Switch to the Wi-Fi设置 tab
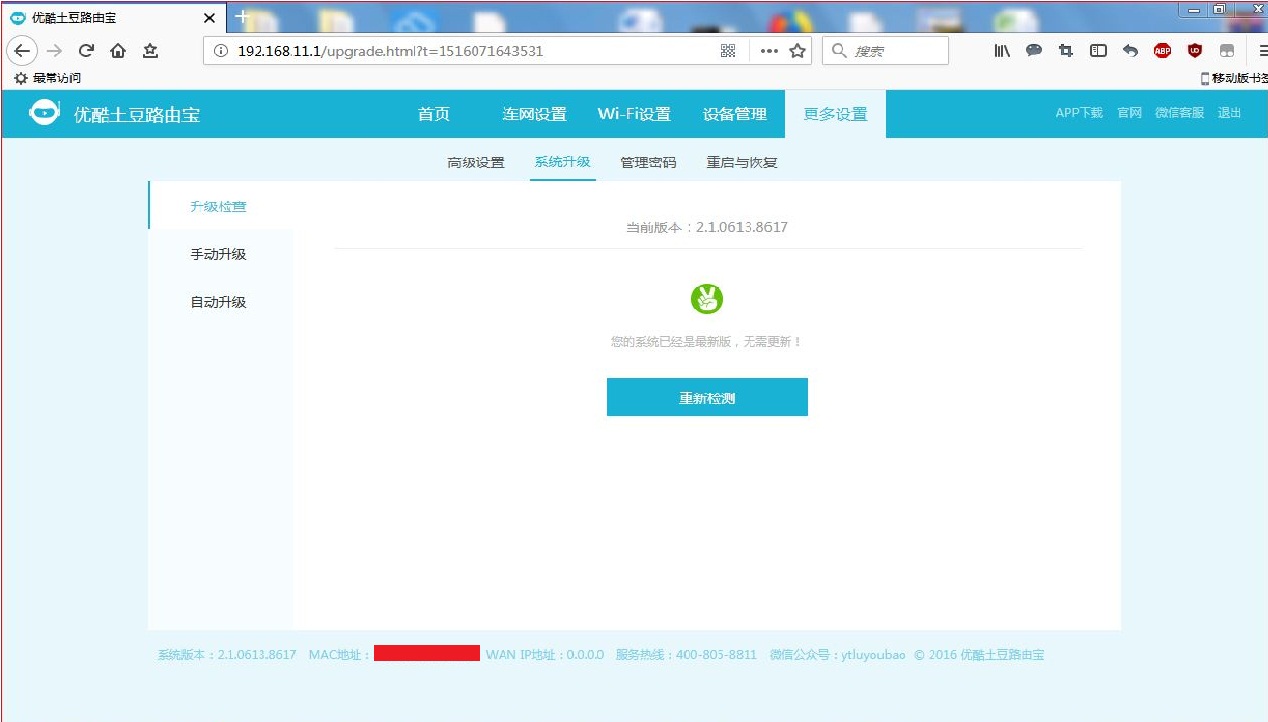Image resolution: width=1268 pixels, height=722 pixels. [634, 114]
